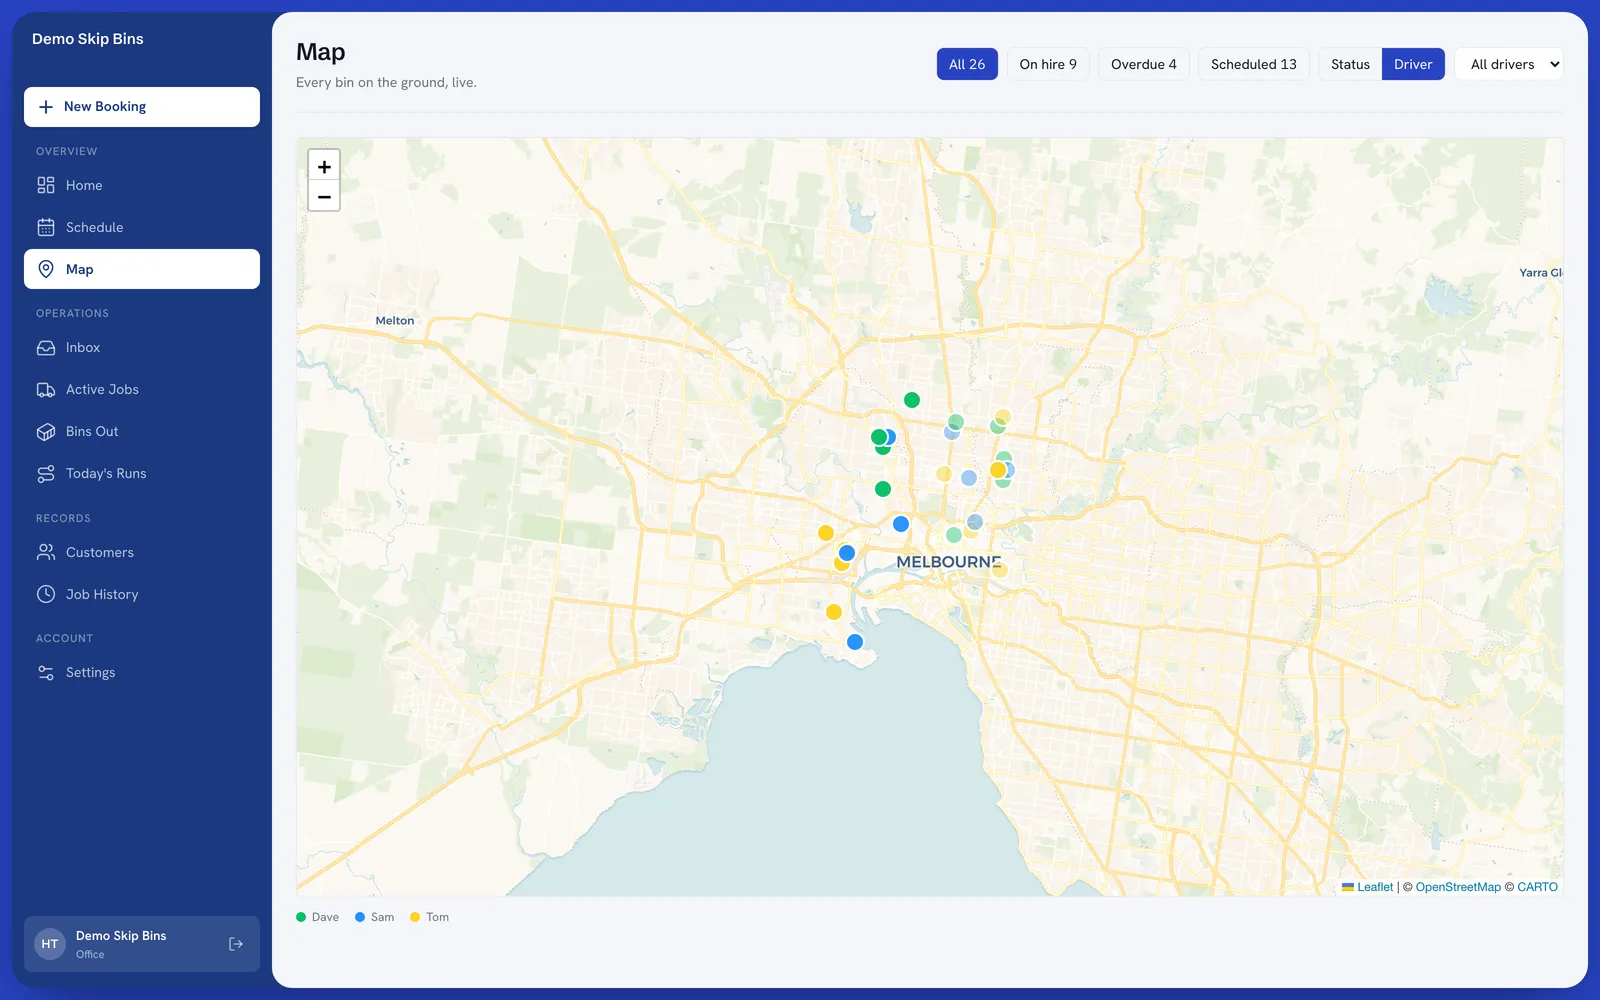Open Today's Runs
Viewport: 1600px width, 1000px height.
point(142,473)
